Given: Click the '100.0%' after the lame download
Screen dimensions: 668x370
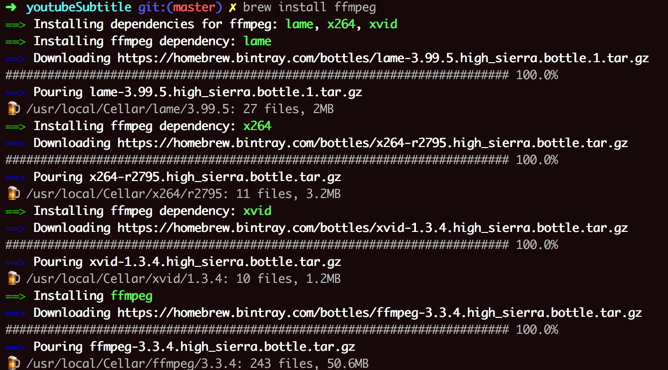Looking at the screenshot, I should [x=537, y=75].
